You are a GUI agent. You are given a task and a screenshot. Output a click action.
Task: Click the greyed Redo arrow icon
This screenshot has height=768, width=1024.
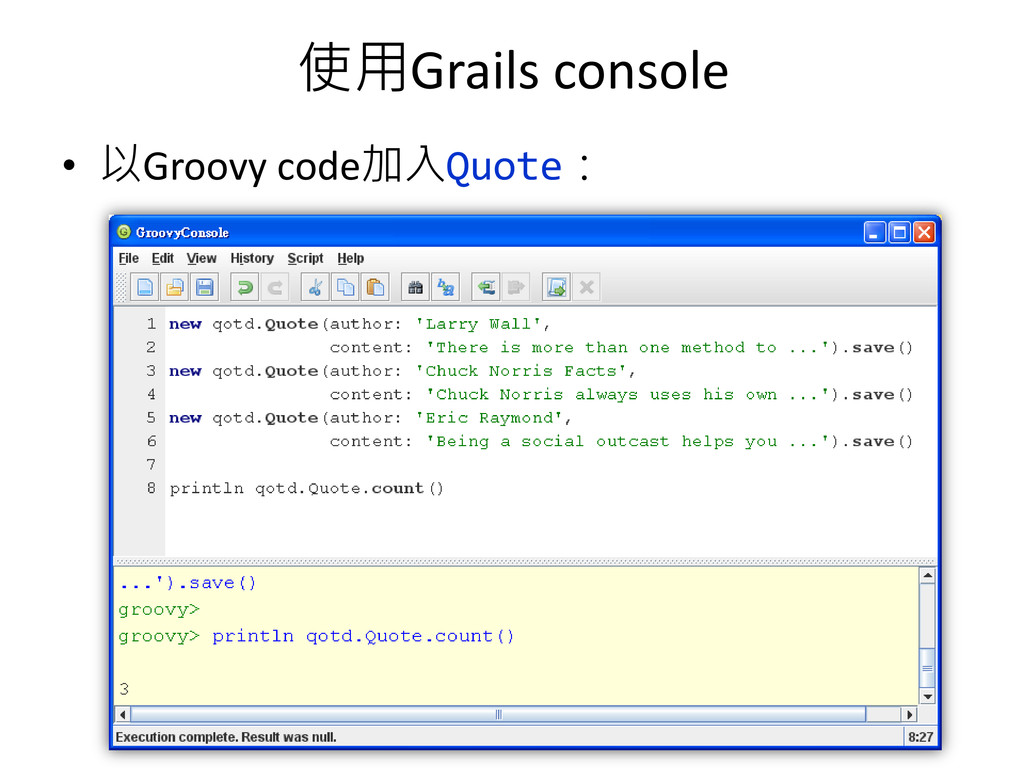[x=275, y=287]
